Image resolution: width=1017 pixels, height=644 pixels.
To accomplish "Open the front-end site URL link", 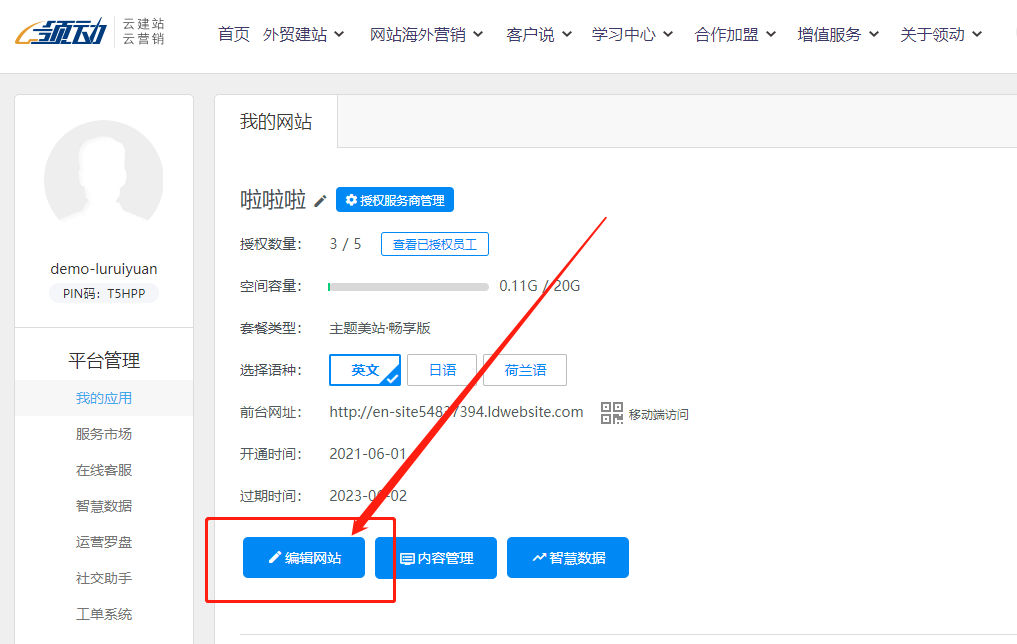I will [x=456, y=412].
